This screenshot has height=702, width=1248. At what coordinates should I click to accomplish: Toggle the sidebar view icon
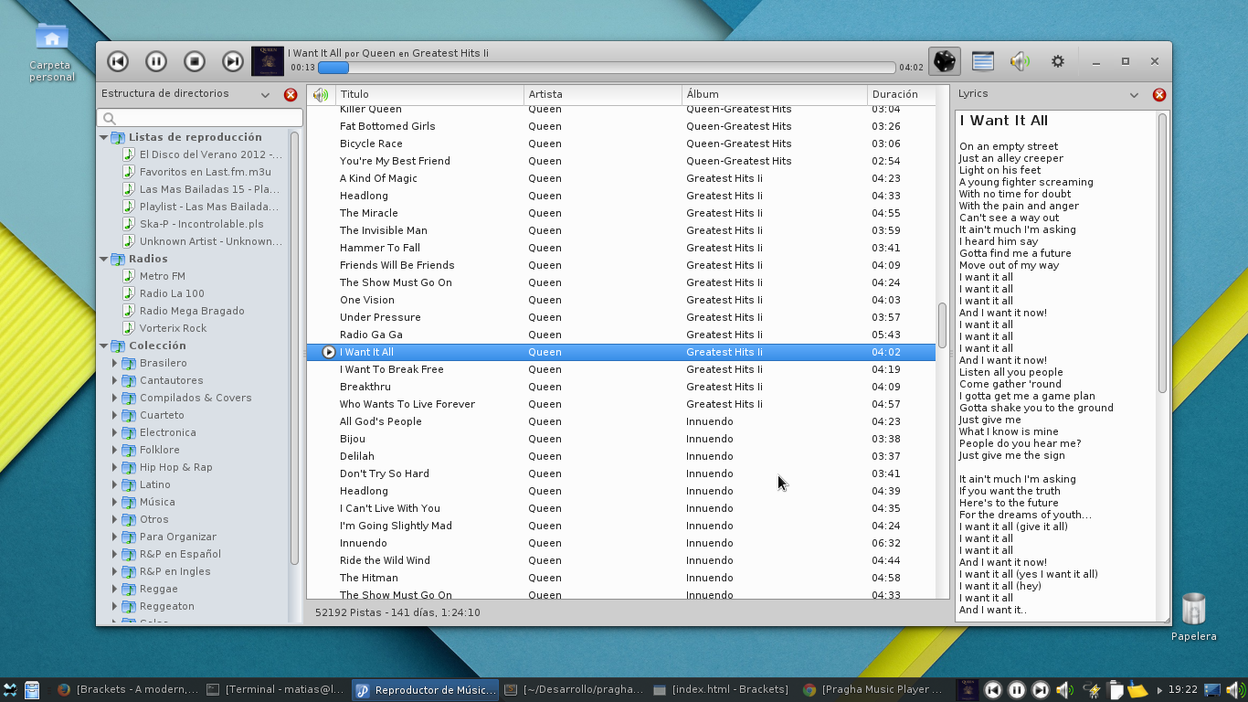(982, 61)
